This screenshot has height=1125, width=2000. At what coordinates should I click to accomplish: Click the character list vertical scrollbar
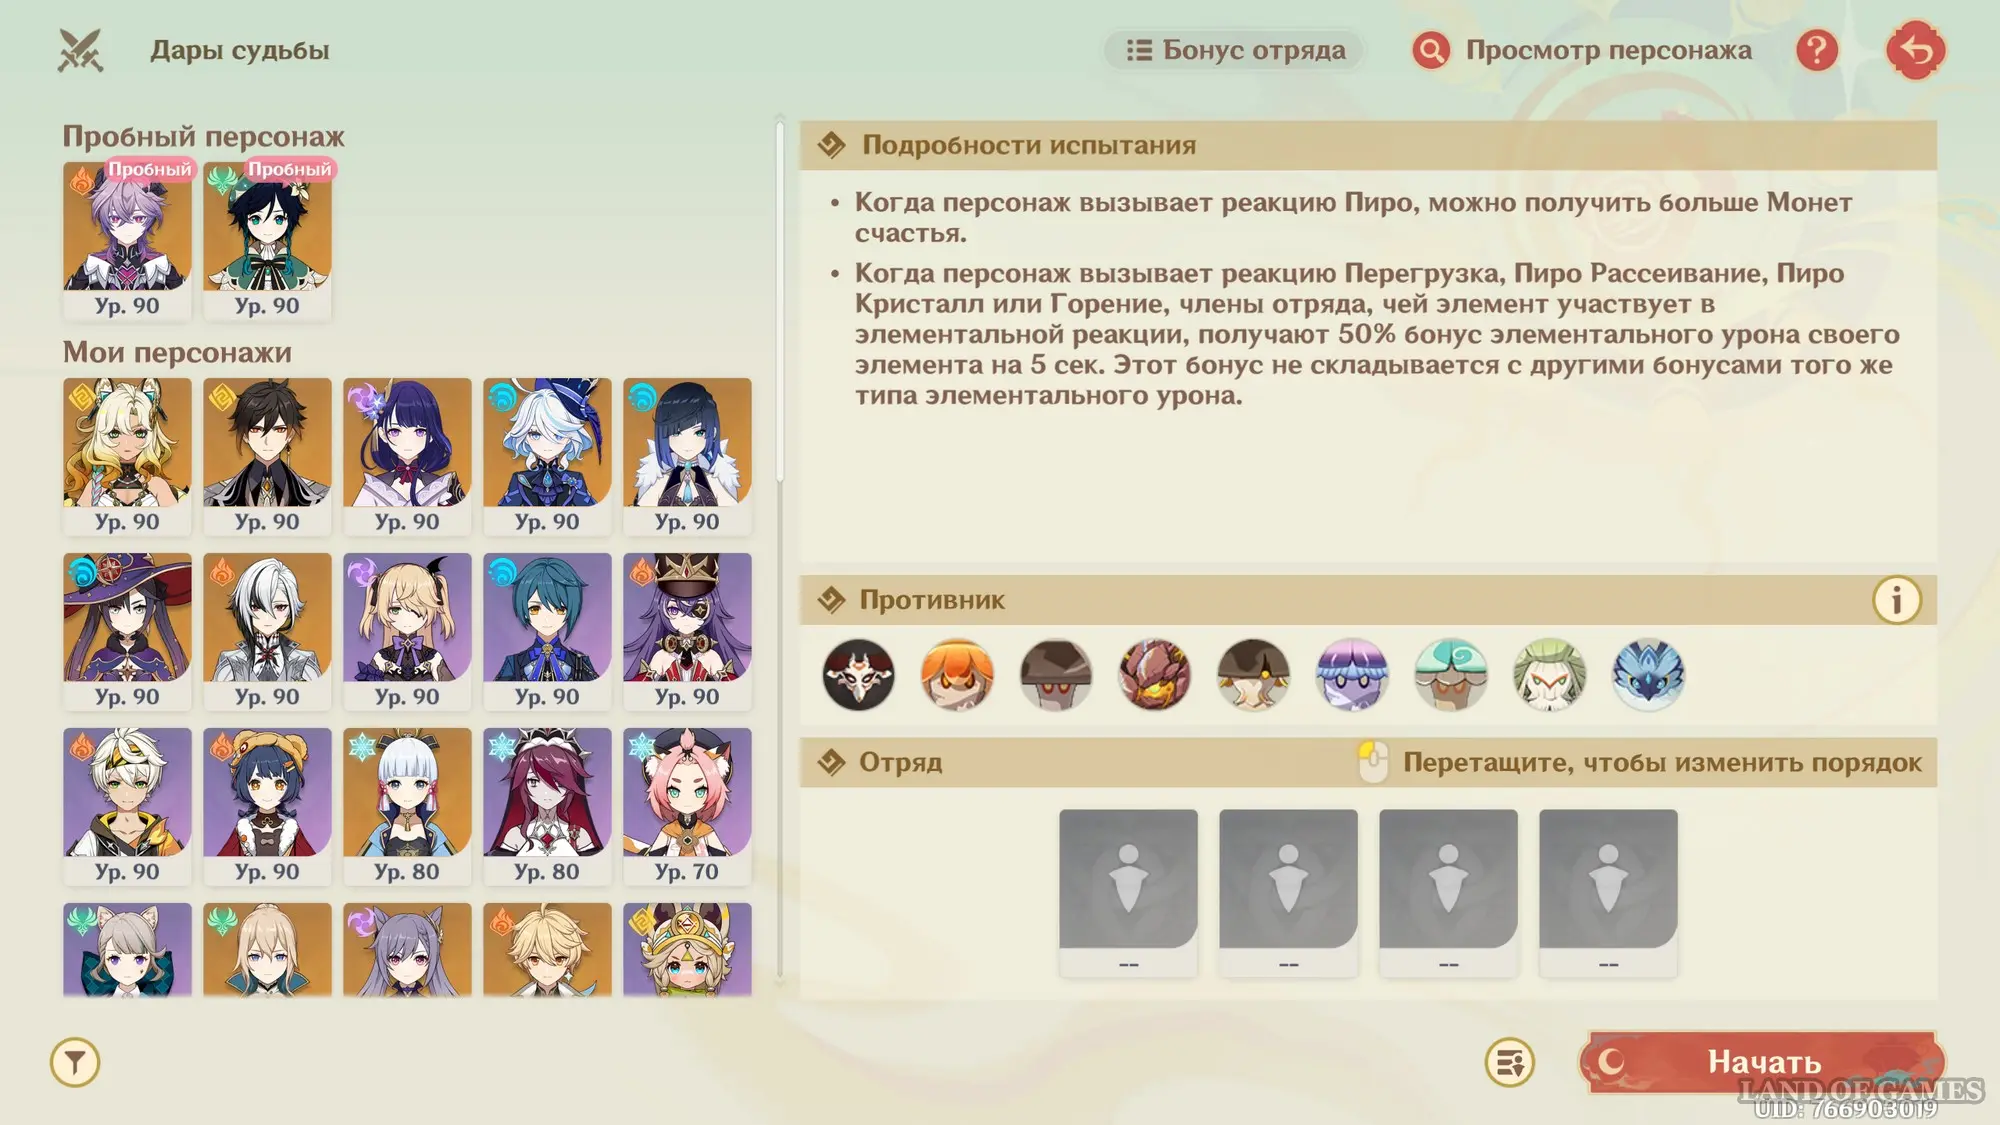tap(780, 300)
